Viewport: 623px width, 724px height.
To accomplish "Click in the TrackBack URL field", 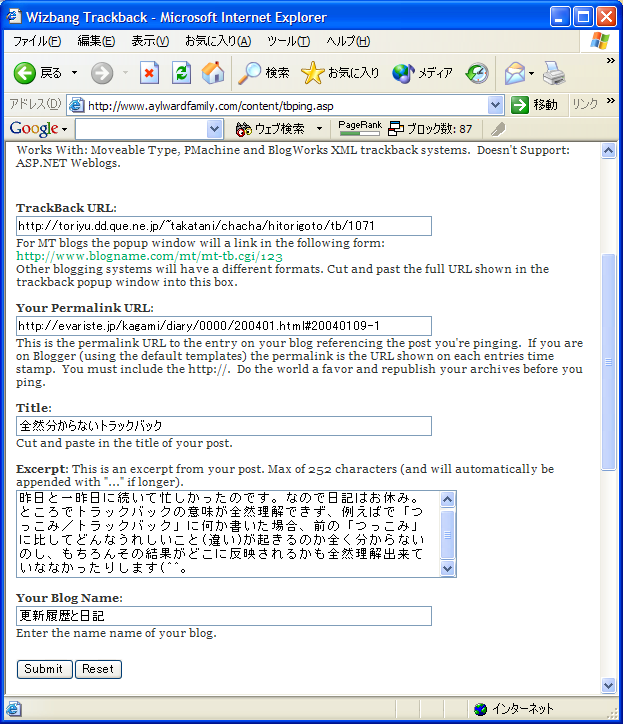I will click(224, 226).
